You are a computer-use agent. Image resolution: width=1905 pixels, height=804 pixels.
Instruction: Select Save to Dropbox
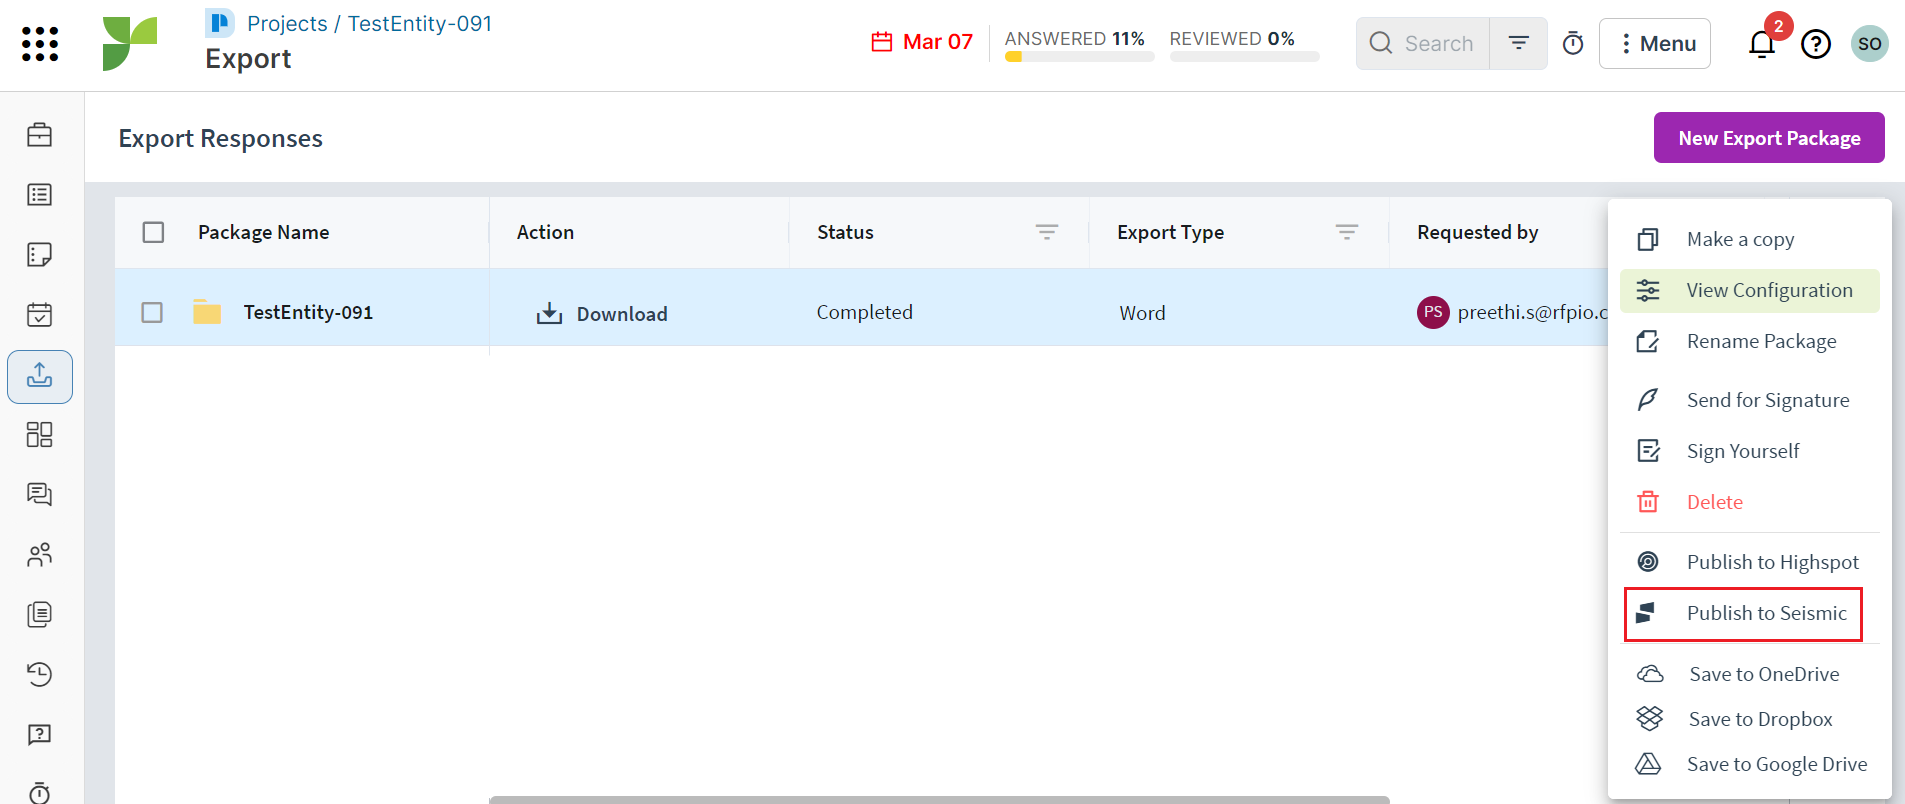(1750, 720)
